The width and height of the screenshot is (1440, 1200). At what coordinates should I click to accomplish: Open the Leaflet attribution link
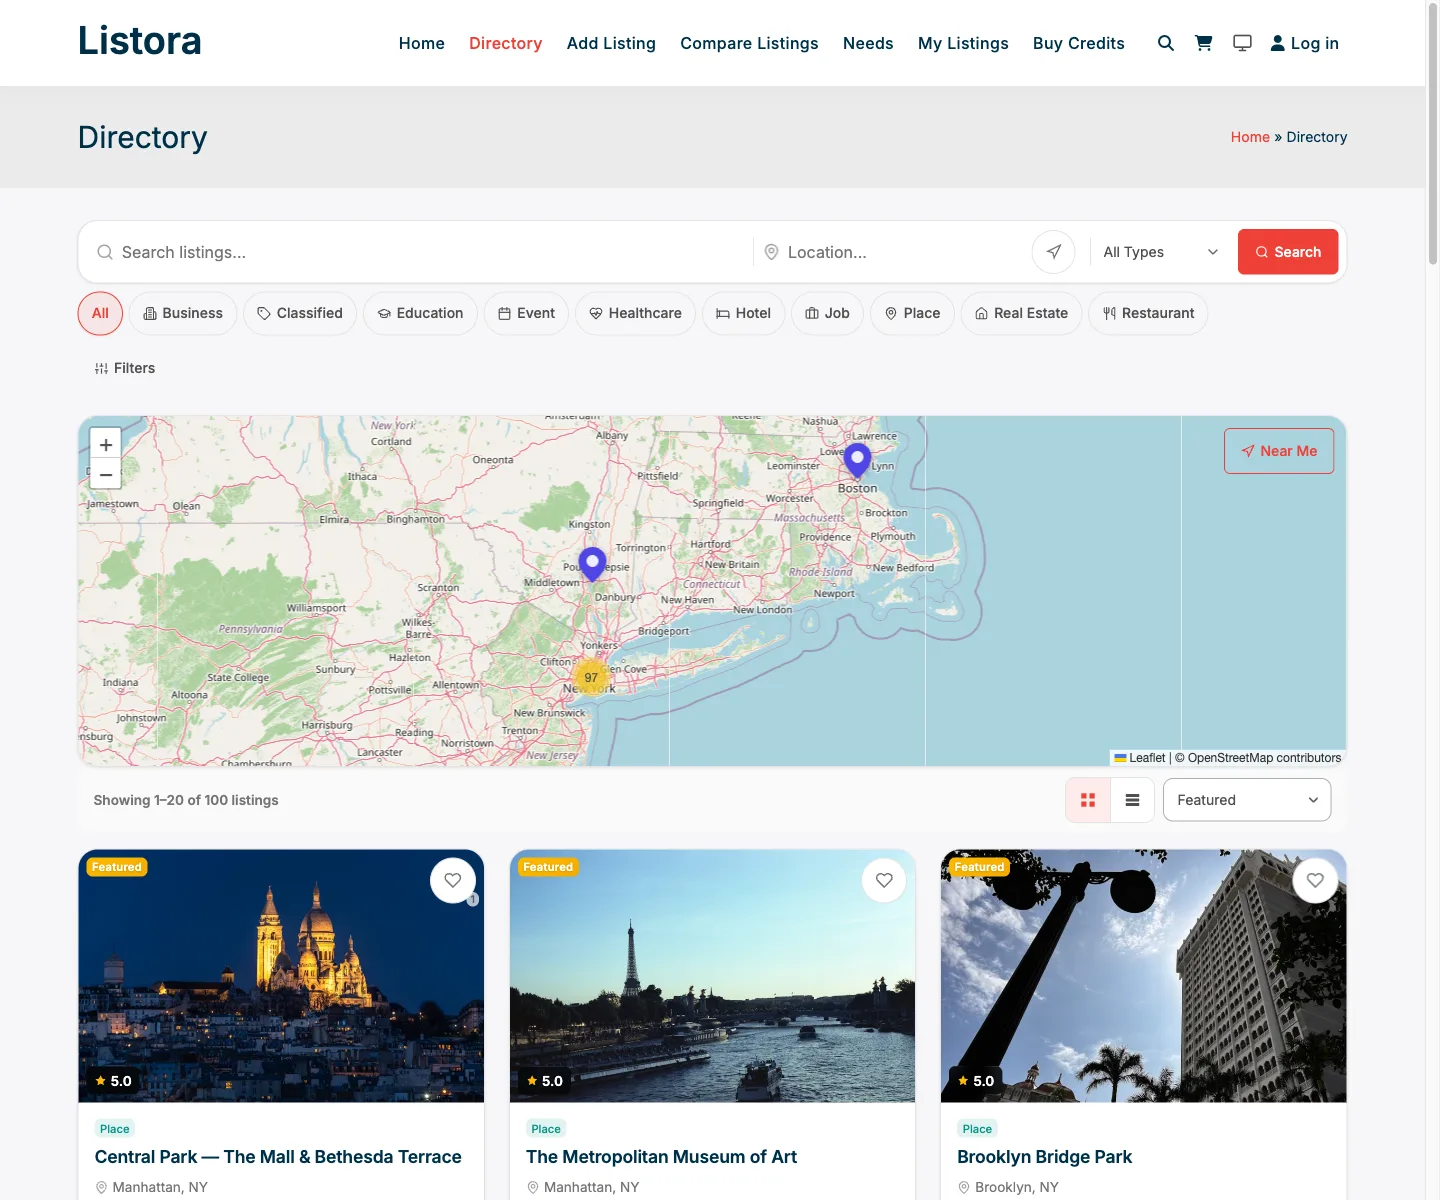pos(1140,758)
